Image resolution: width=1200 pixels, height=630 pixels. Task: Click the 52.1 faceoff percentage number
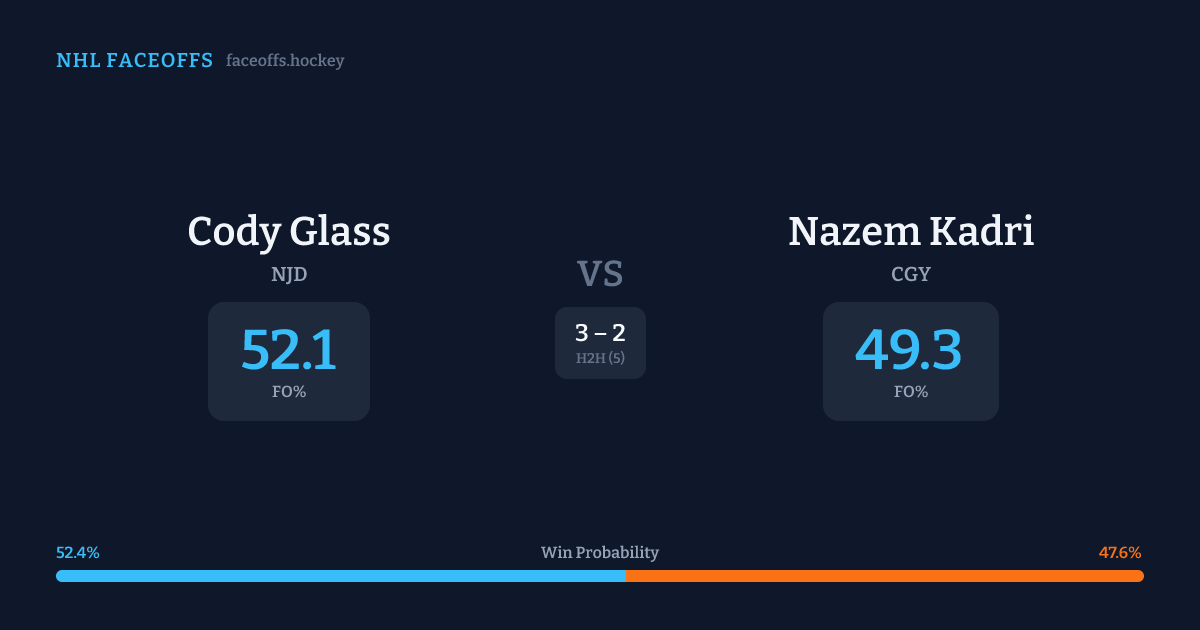(289, 350)
